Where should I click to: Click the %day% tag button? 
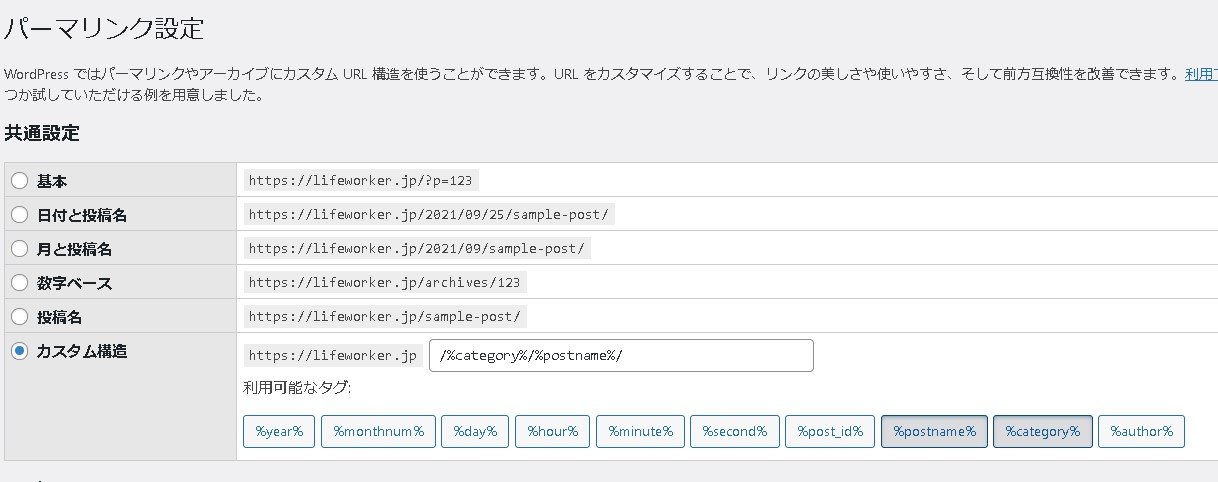click(x=475, y=432)
